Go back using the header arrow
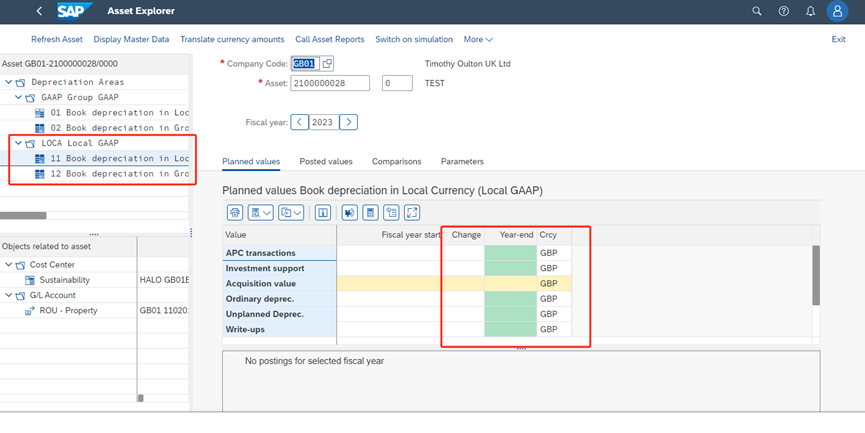This screenshot has width=865, height=433. point(39,11)
